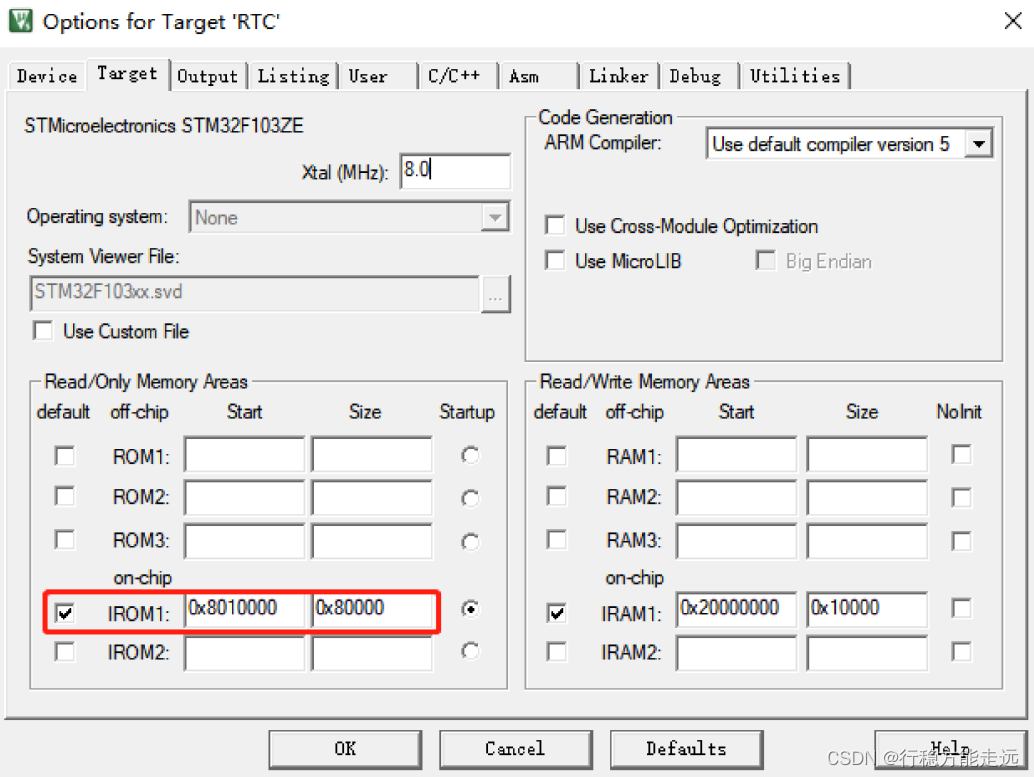Image resolution: width=1034 pixels, height=777 pixels.
Task: Switch to the Device tab
Action: coord(47,77)
